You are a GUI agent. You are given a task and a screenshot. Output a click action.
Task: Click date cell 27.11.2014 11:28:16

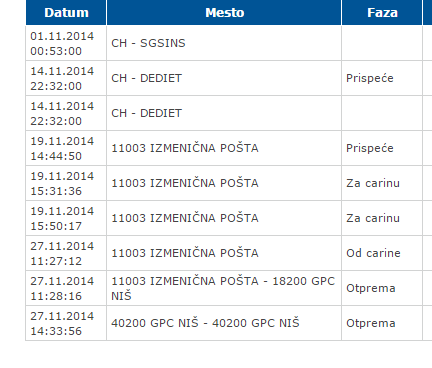66,288
